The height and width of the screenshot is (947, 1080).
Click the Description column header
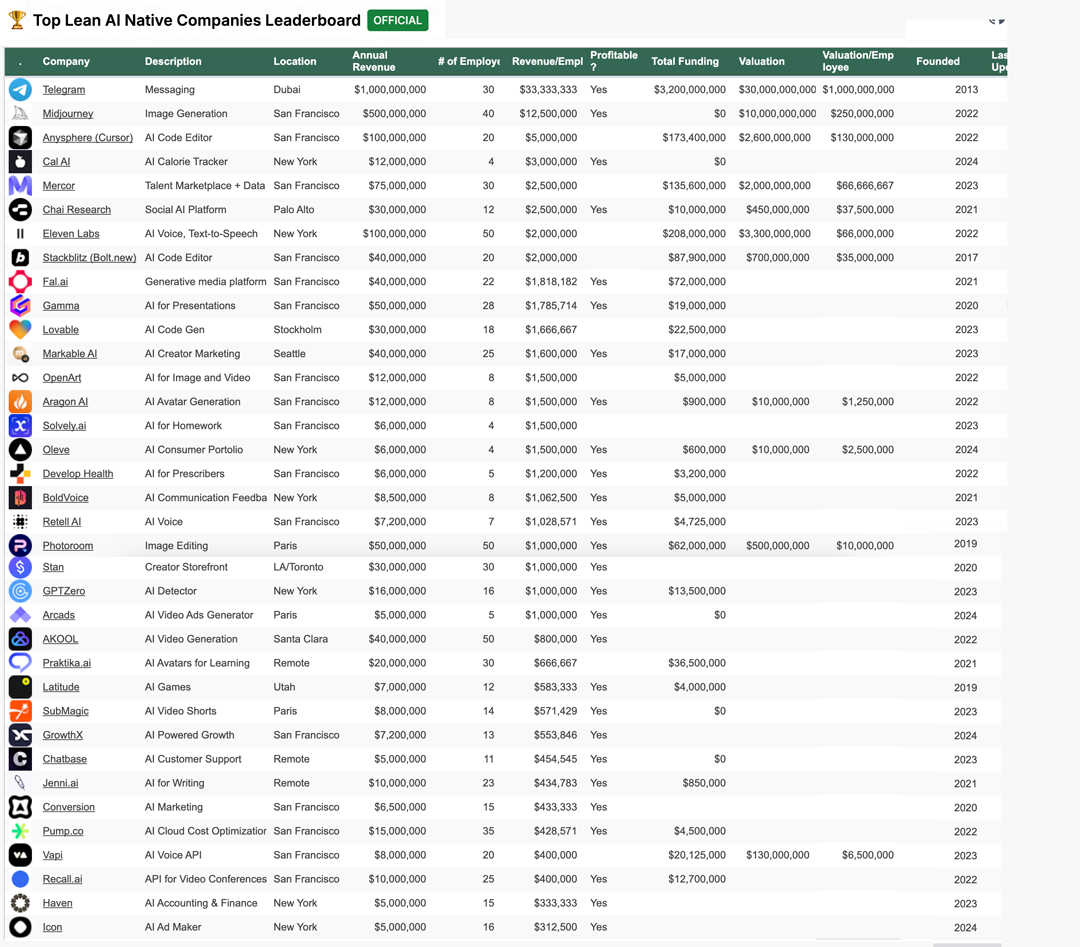point(173,61)
